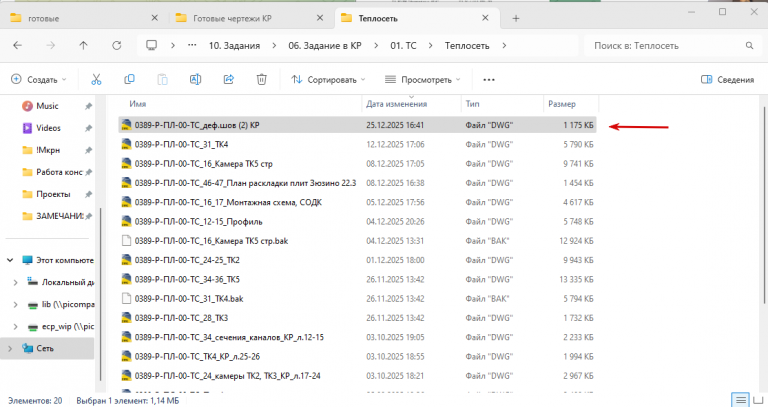
Task: Click the DWG icon of 0389-Р-ПЛ-00-ТС_31_ТК4
Action: coord(126,144)
